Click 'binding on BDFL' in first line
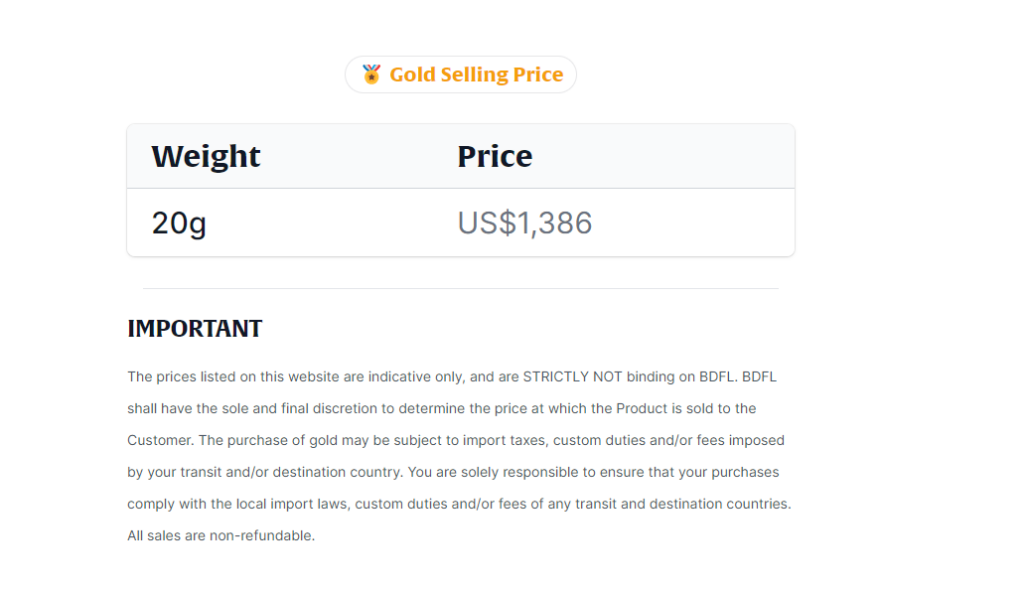This screenshot has width=1024, height=596. tap(681, 377)
